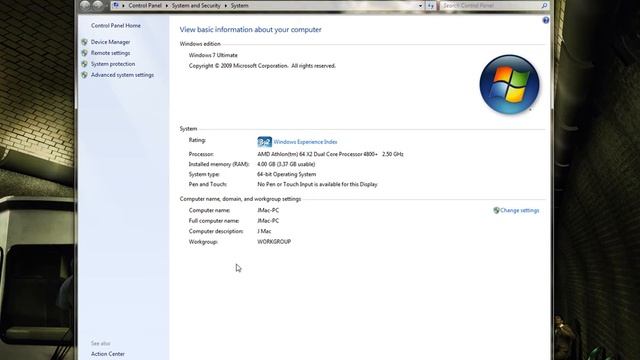Click the back arrow navigation button
The width and height of the screenshot is (640, 360).
(x=85, y=5)
